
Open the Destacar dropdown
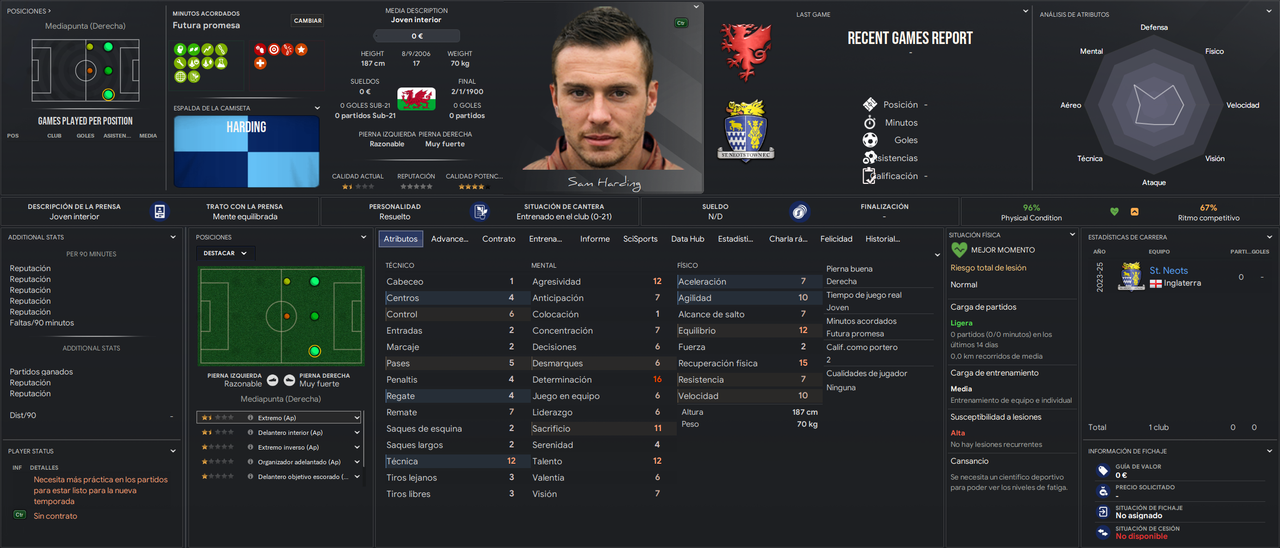pos(225,253)
